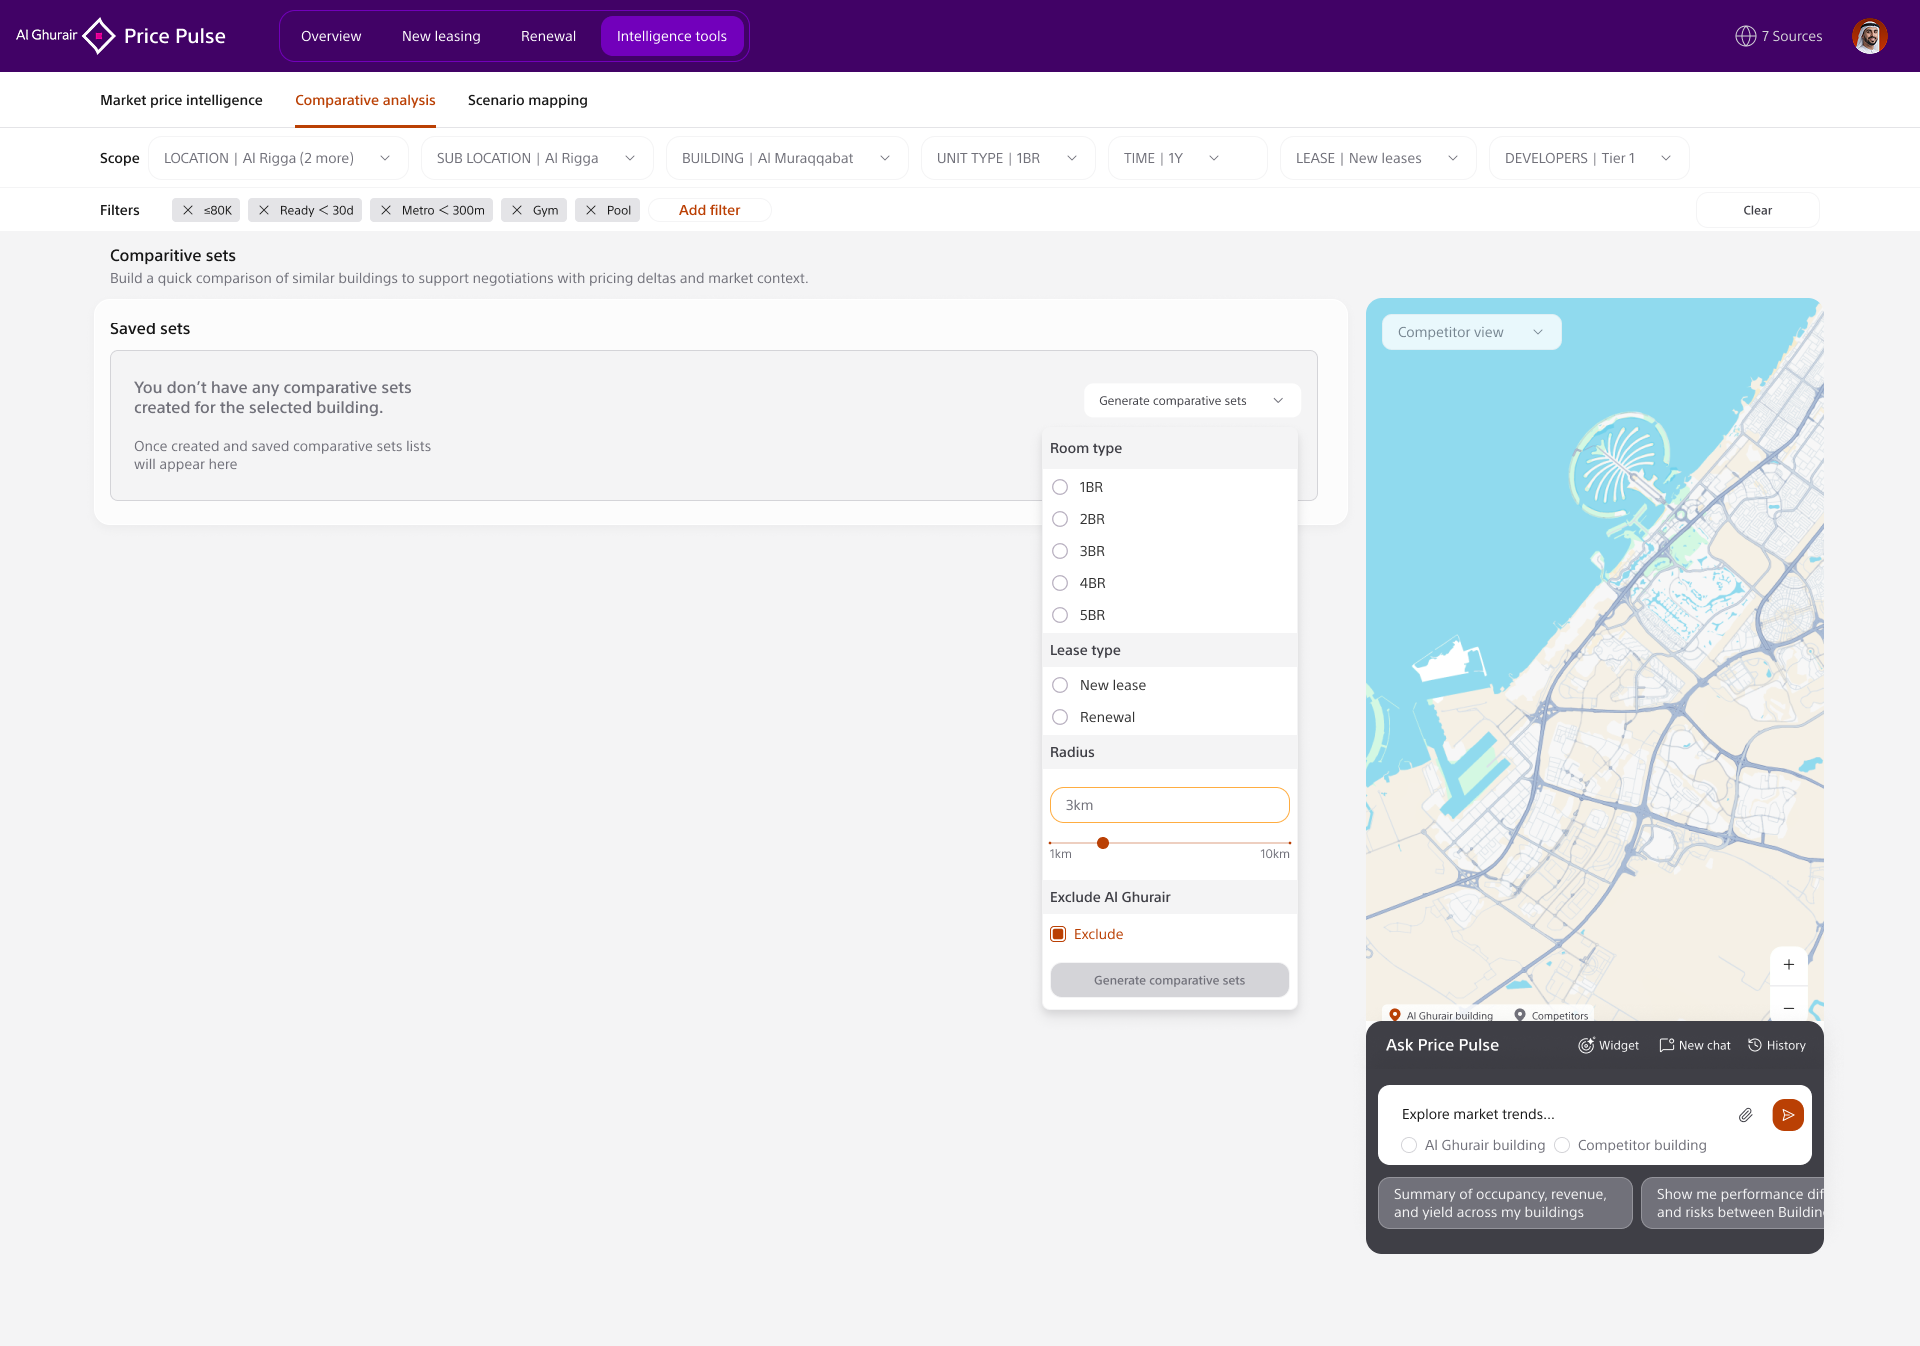Screen dimensions: 1920x1346
Task: Open the Intelligence tools tab
Action: (672, 36)
